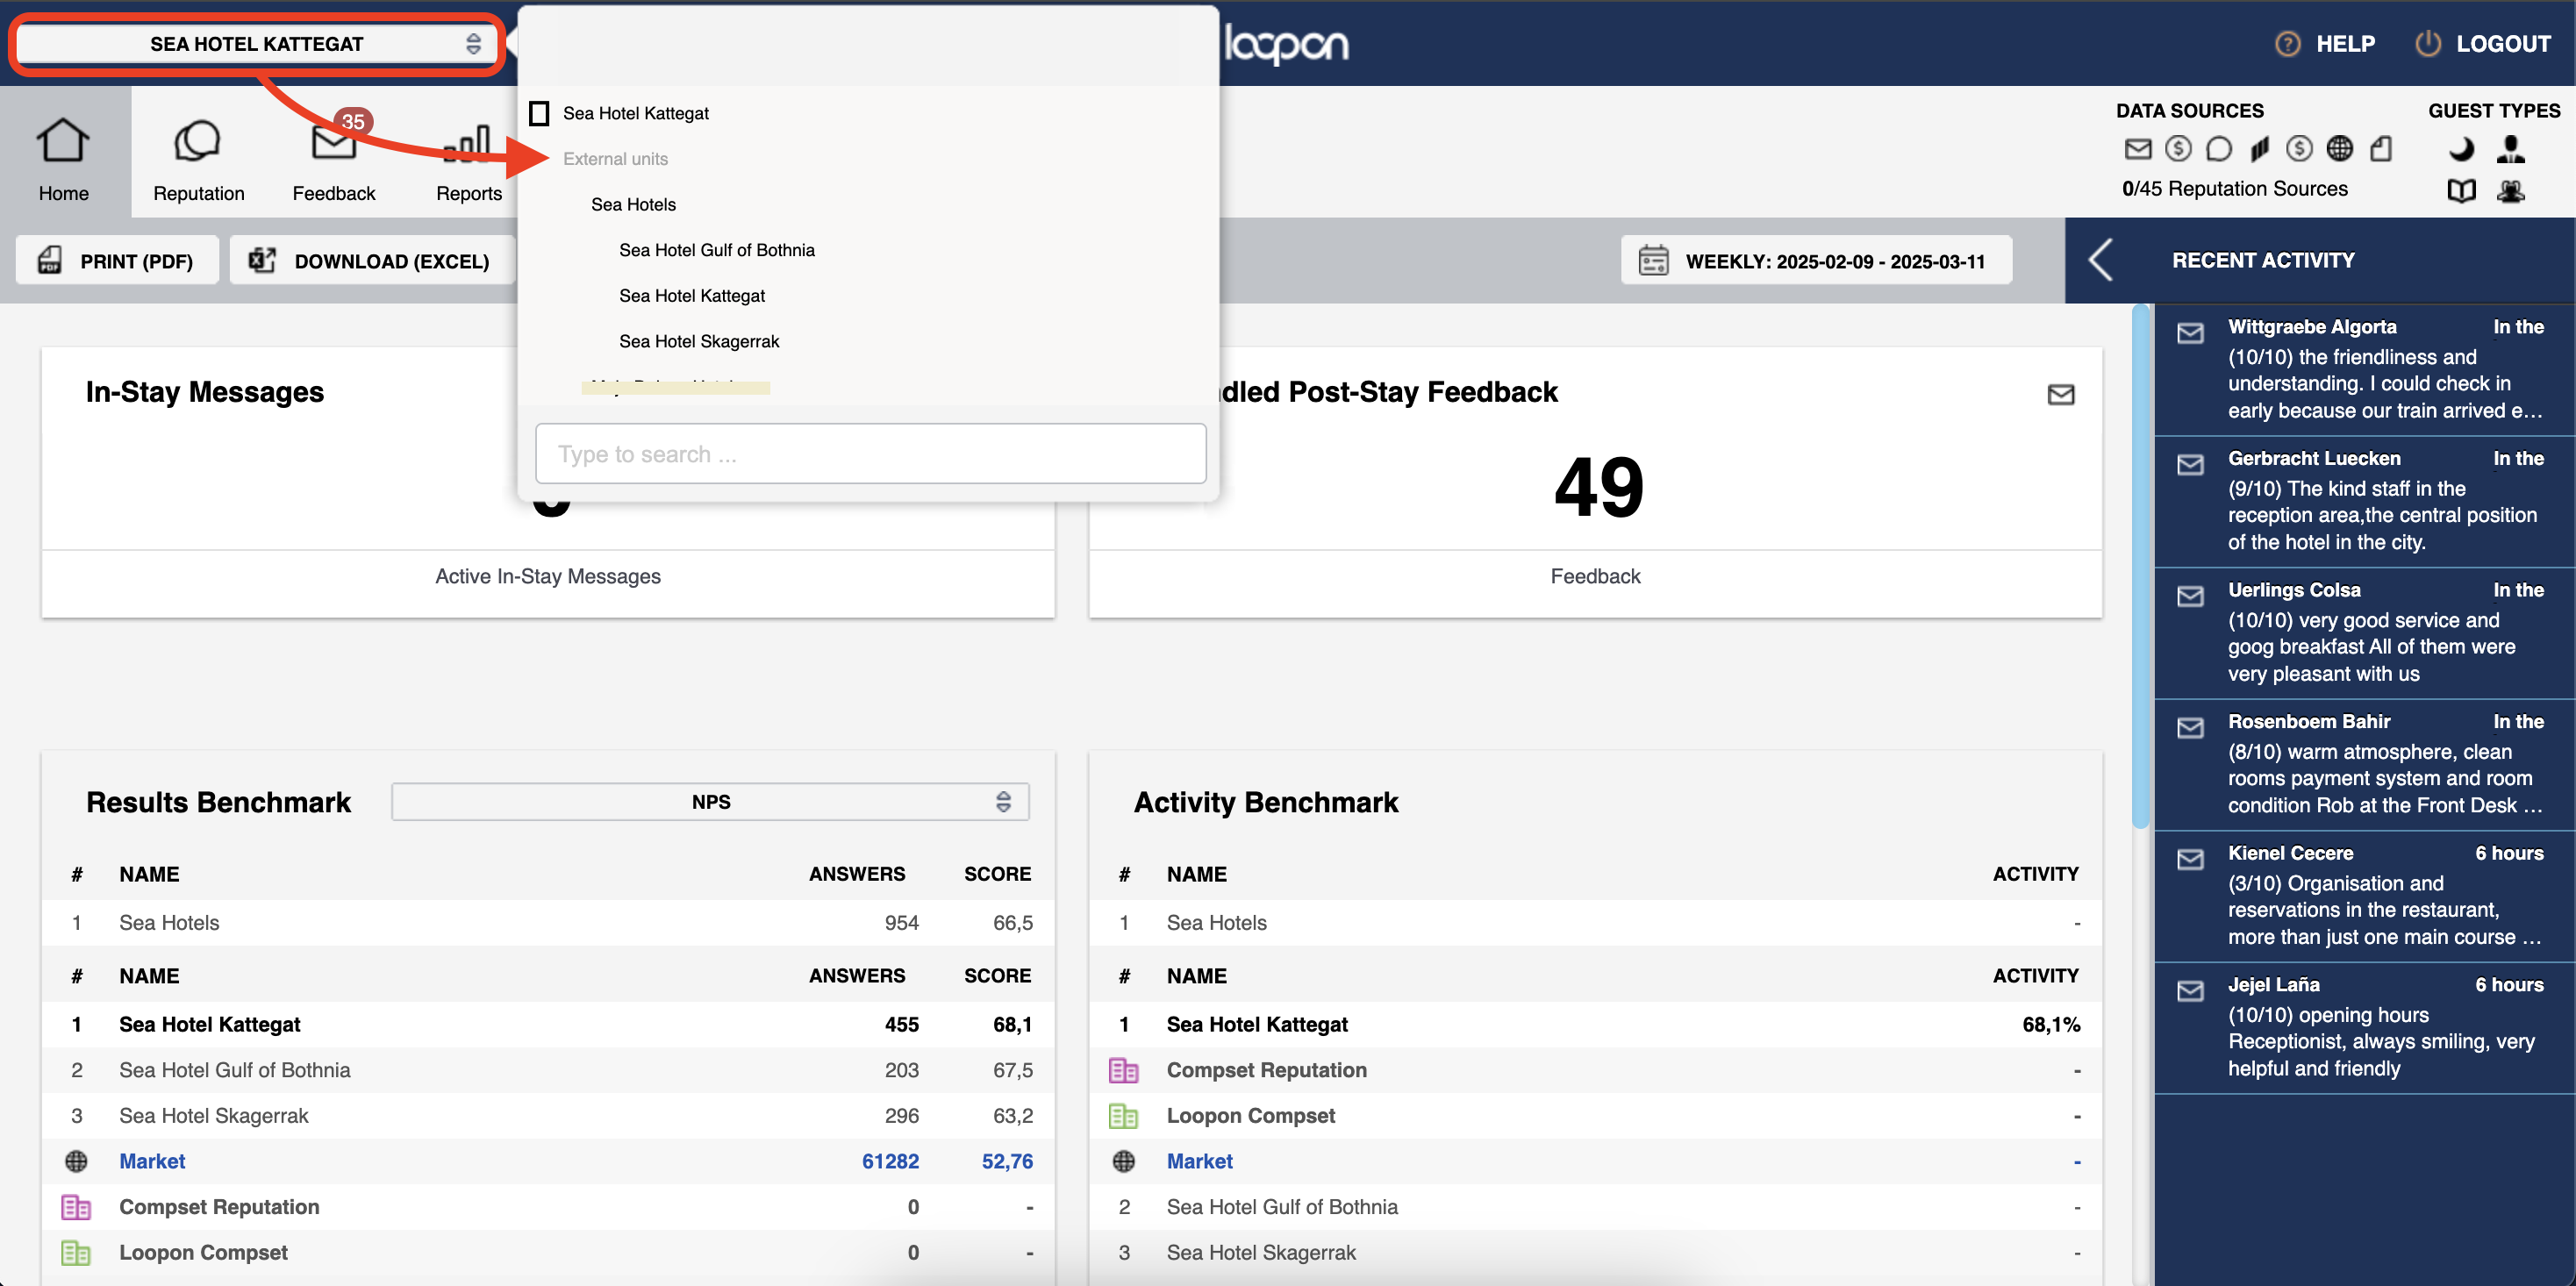Click Loopon Compset icon in Results Benchmark
The image size is (2576, 1286).
tap(76, 1252)
